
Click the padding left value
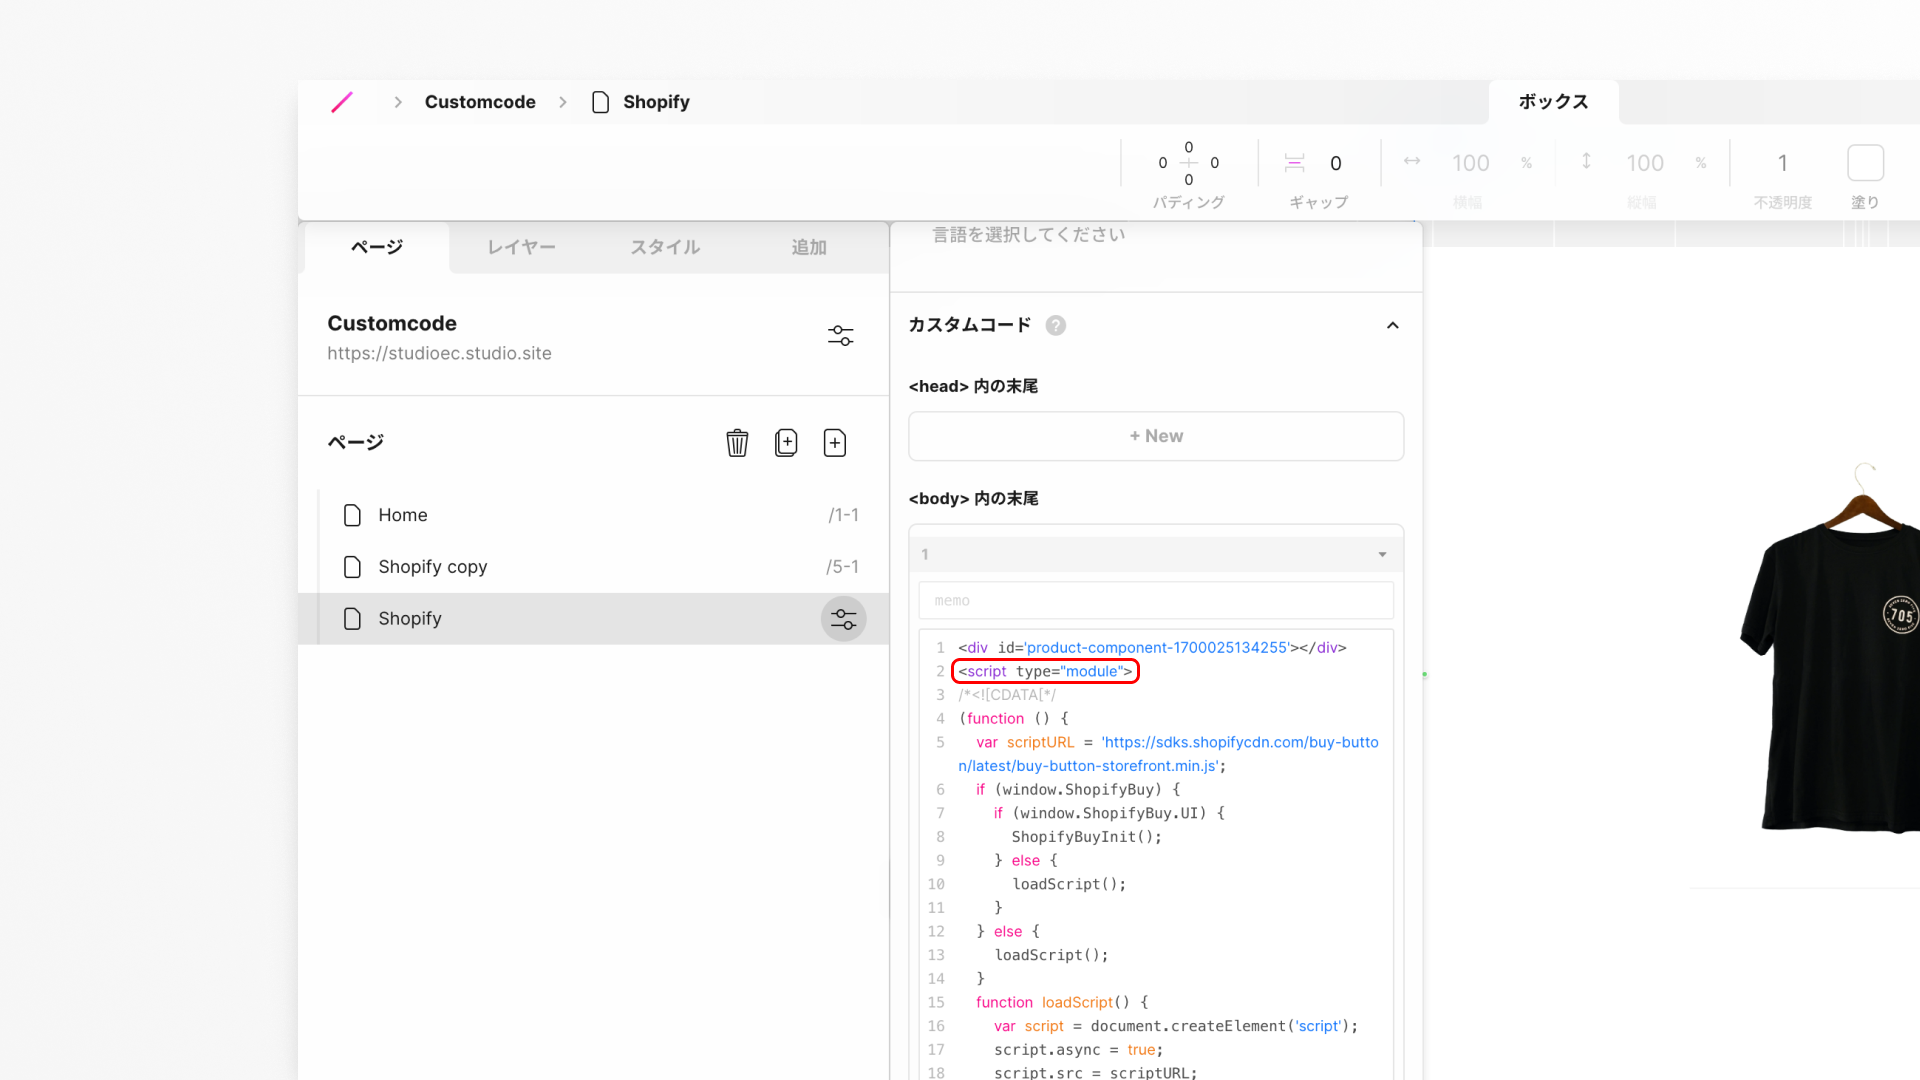1163,164
